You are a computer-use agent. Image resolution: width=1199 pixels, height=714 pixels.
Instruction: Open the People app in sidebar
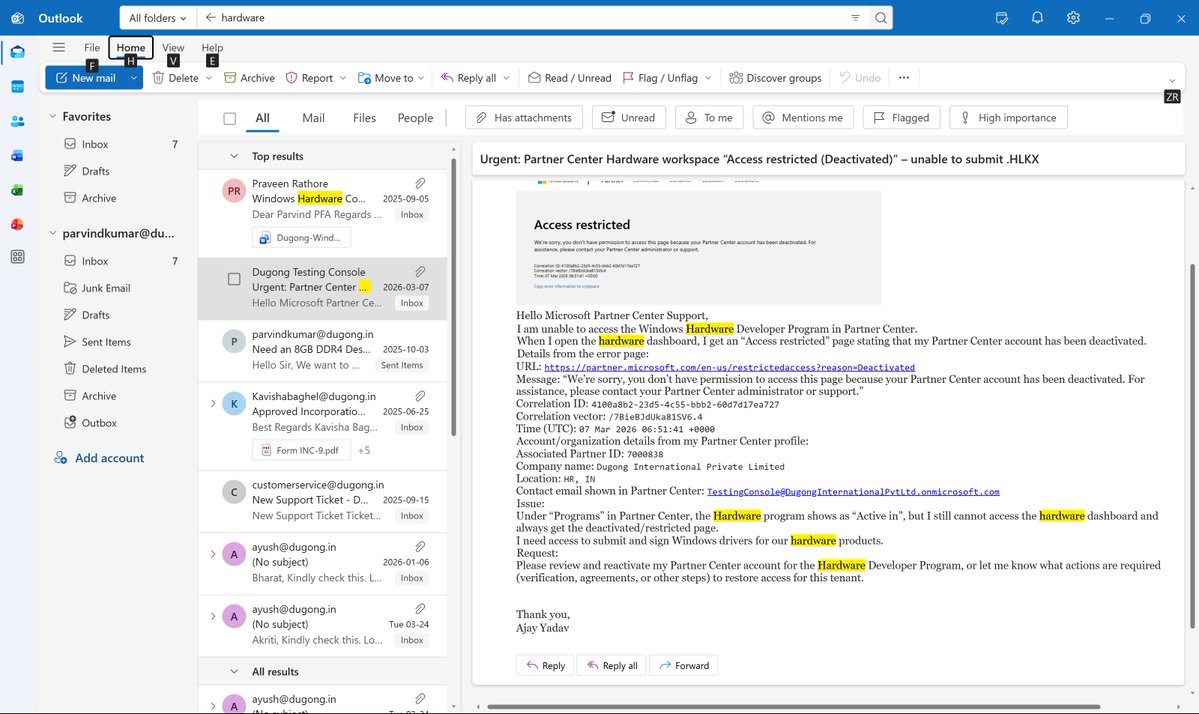pos(18,121)
